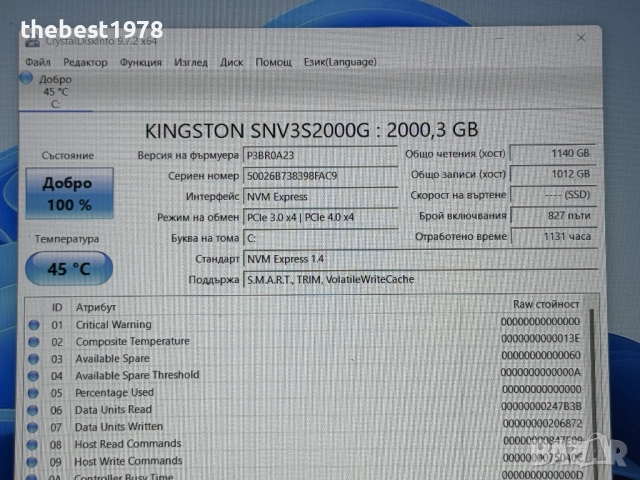640x480 pixels.
Task: Select the Host Write Commands attribute
Action: [x=306, y=460]
